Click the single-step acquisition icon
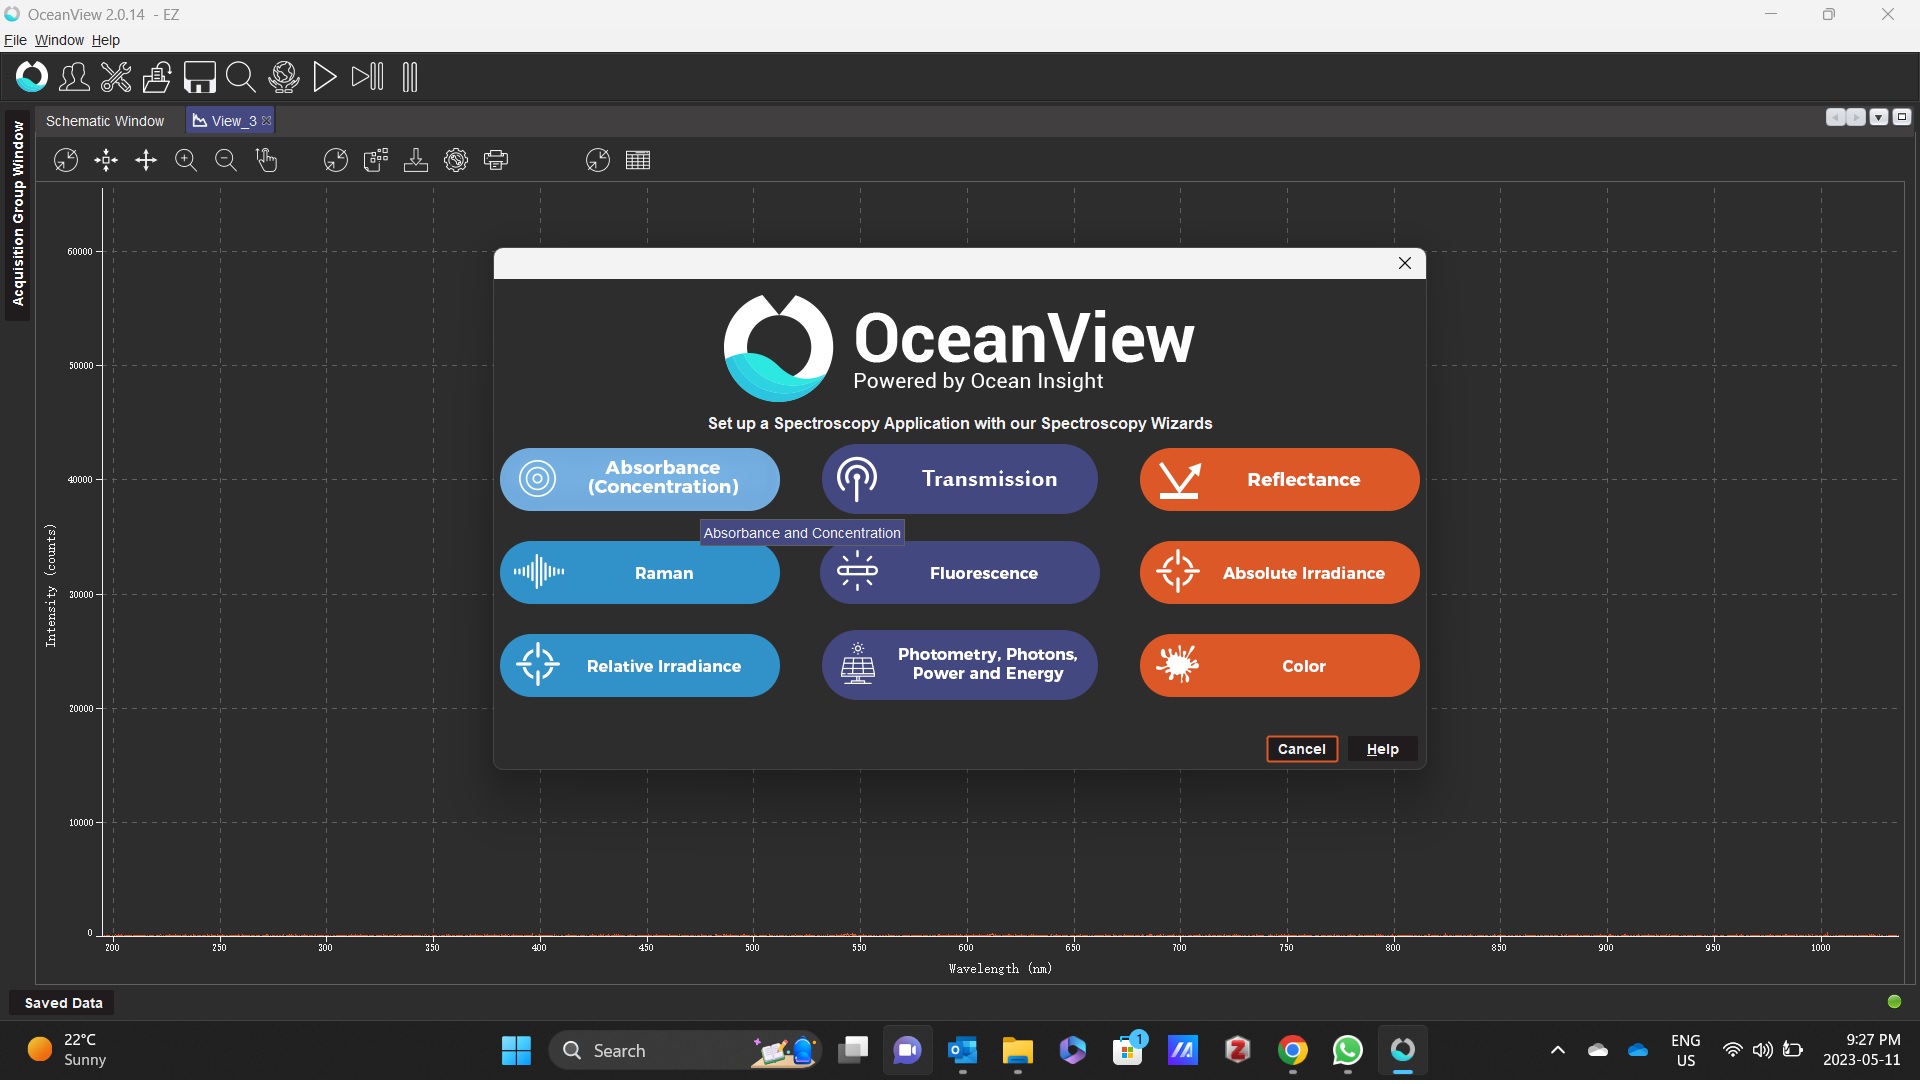 pos(368,77)
